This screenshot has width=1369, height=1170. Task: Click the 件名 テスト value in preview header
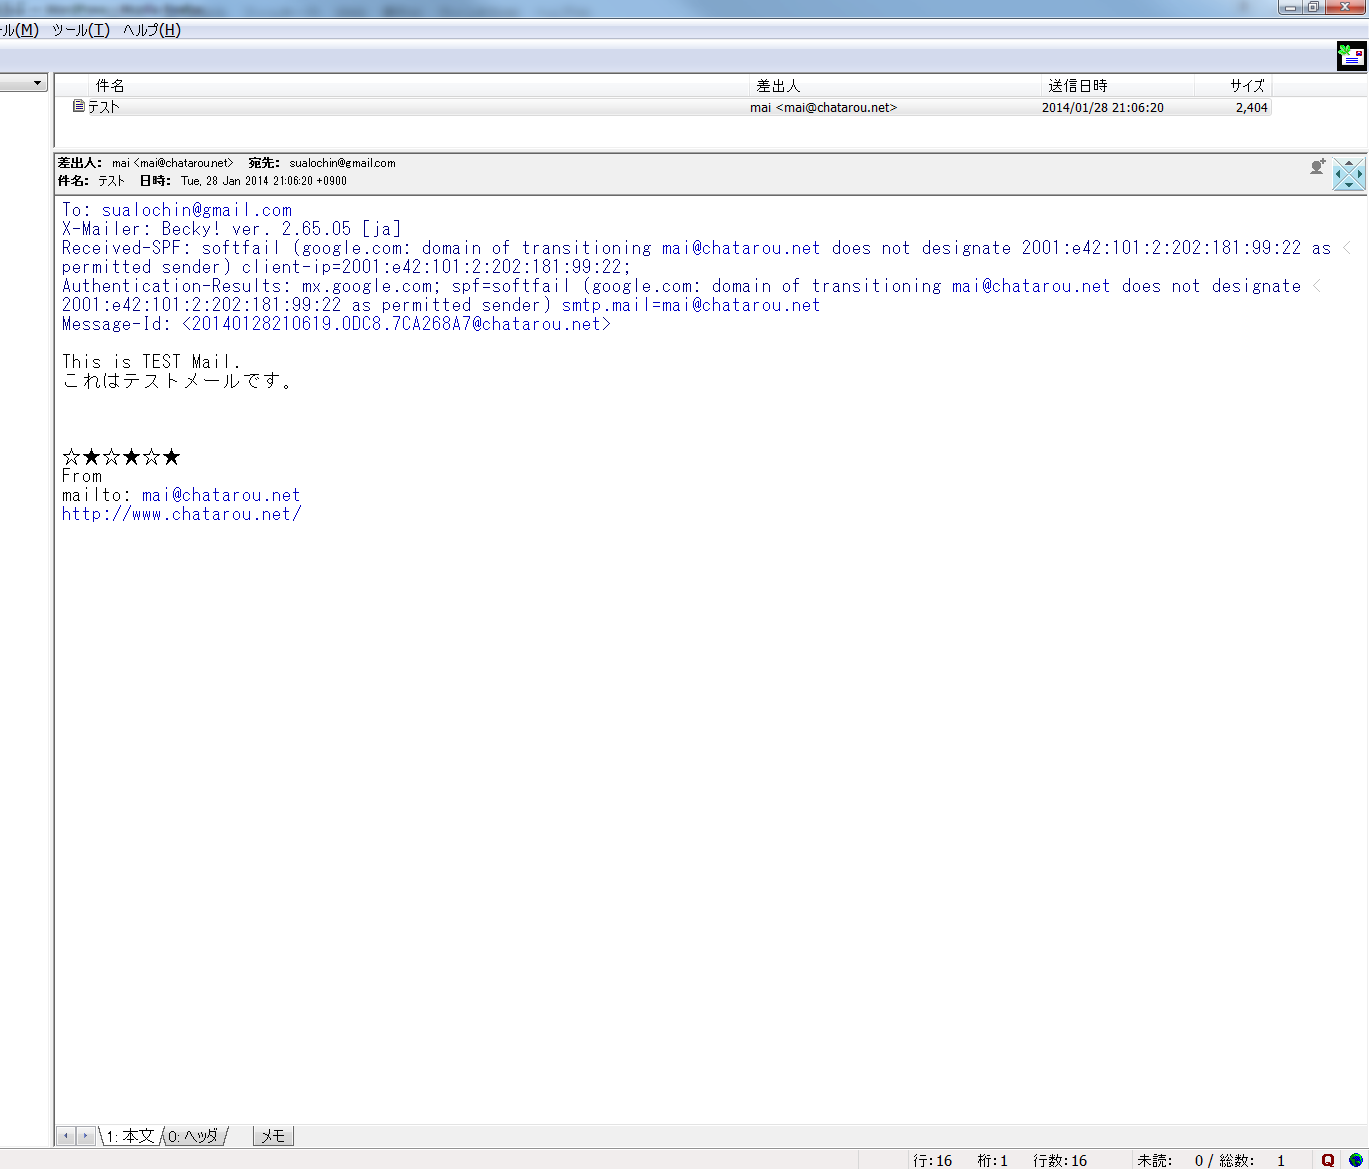click(111, 181)
